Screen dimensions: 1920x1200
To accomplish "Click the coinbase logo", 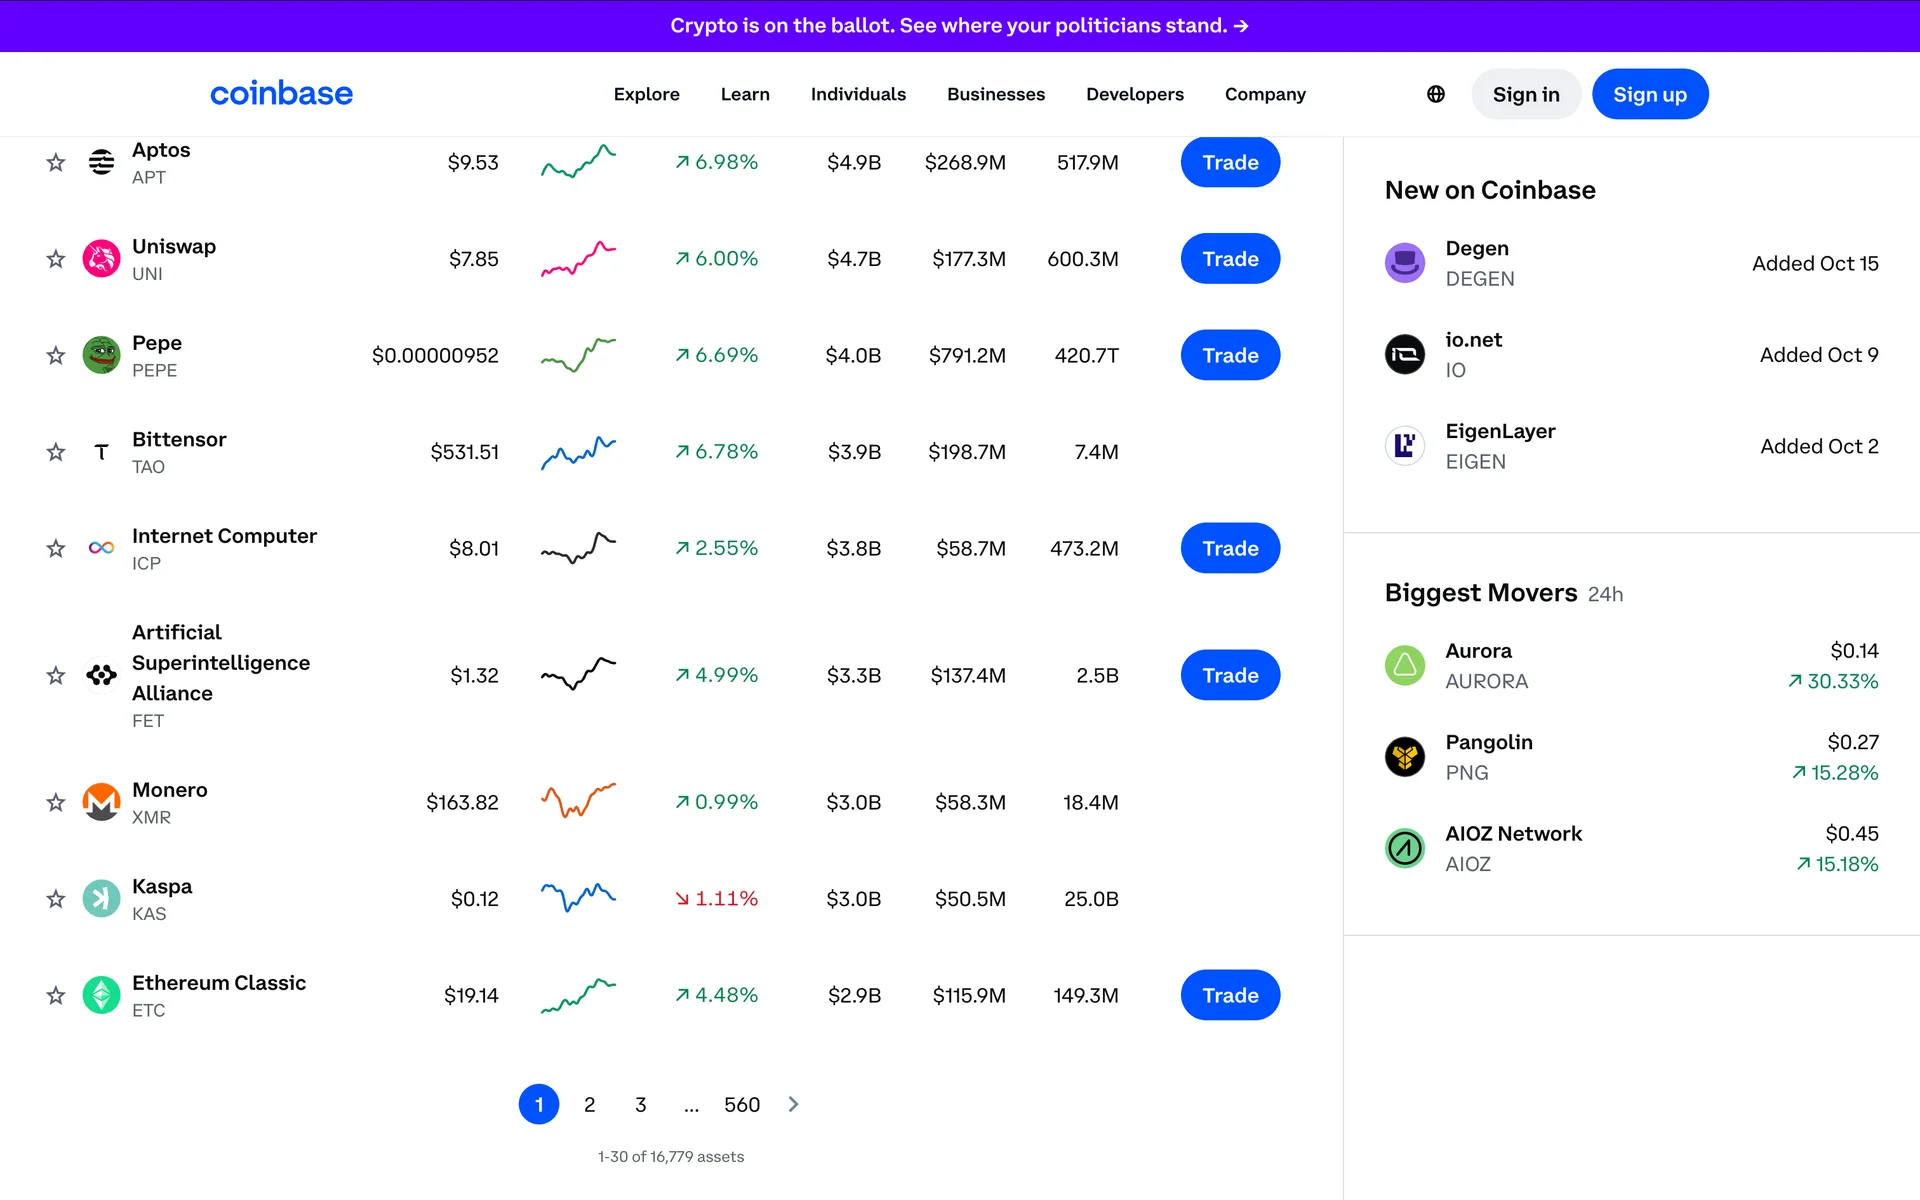I will click(281, 94).
